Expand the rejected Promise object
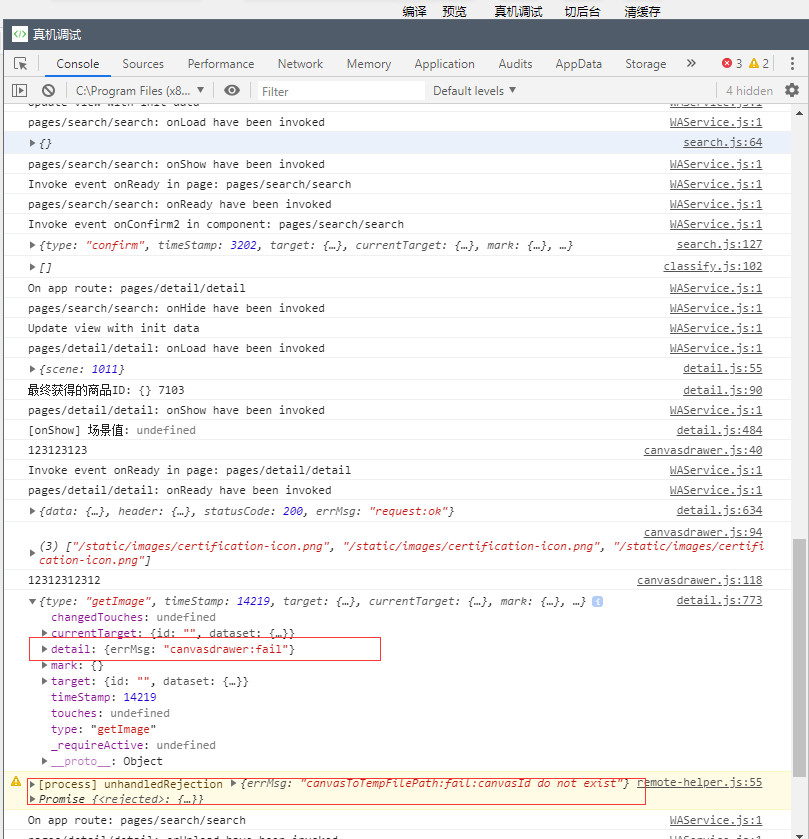809x839 pixels. point(33,799)
